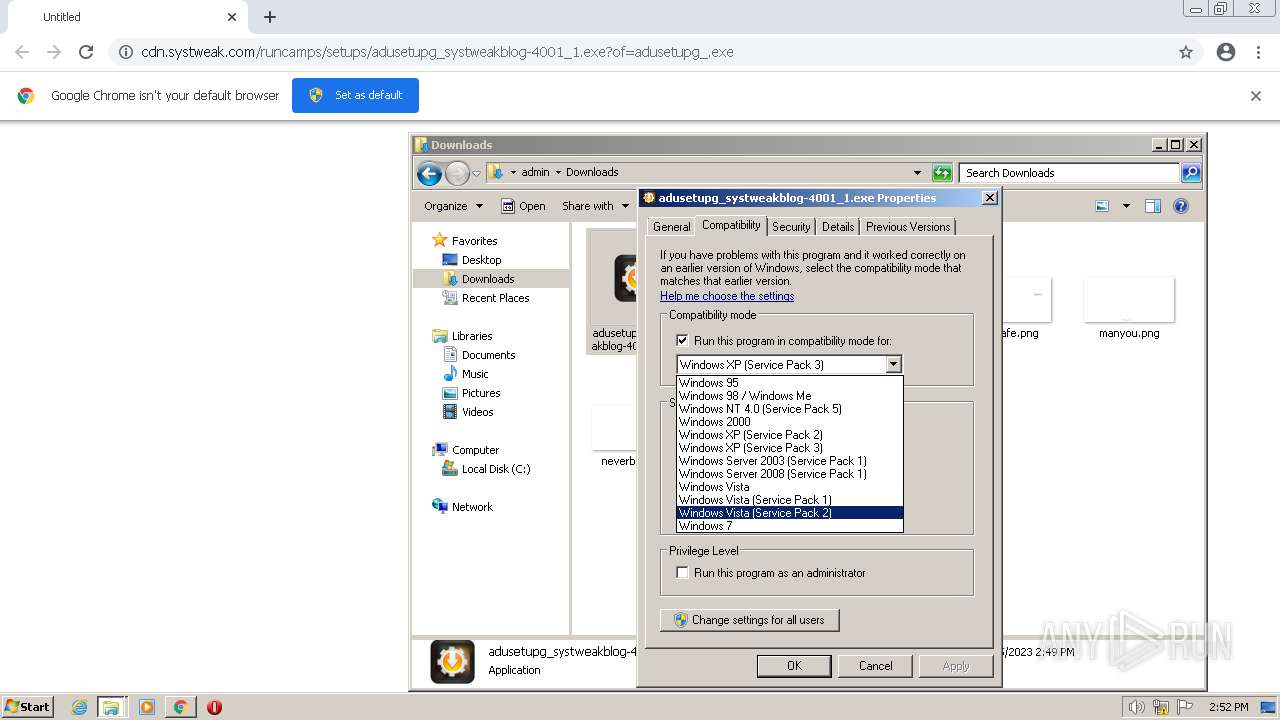
Task: Change view icon in Downloads toolbar
Action: pos(1102,206)
